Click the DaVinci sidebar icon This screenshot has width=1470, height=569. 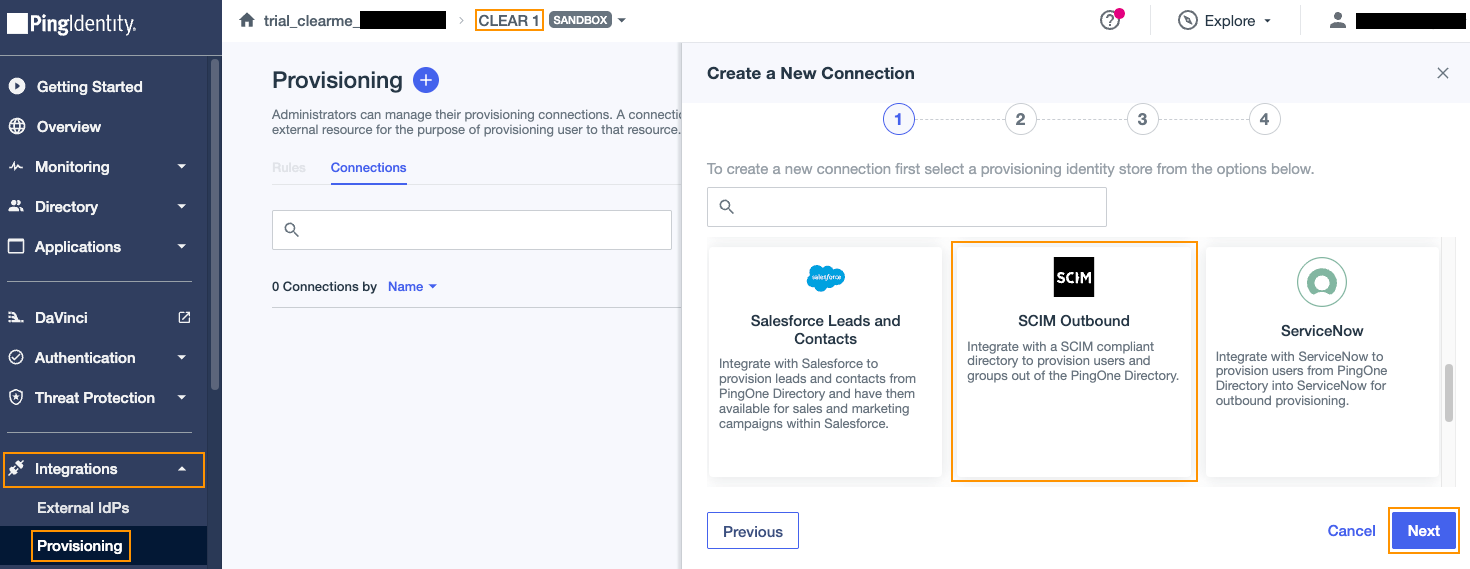(x=17, y=318)
